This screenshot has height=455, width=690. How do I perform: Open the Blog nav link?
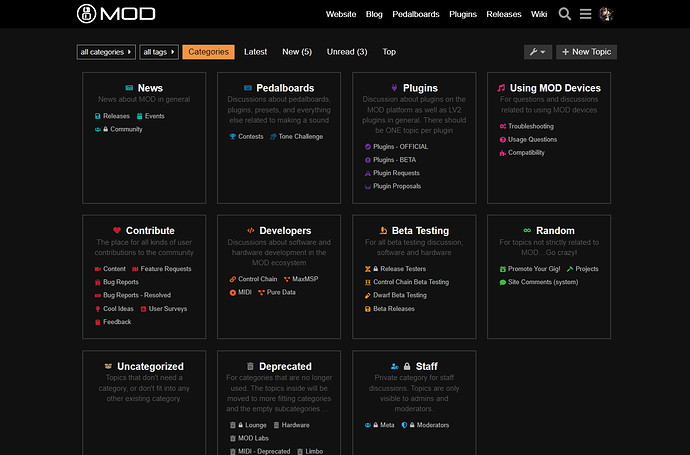tap(374, 14)
